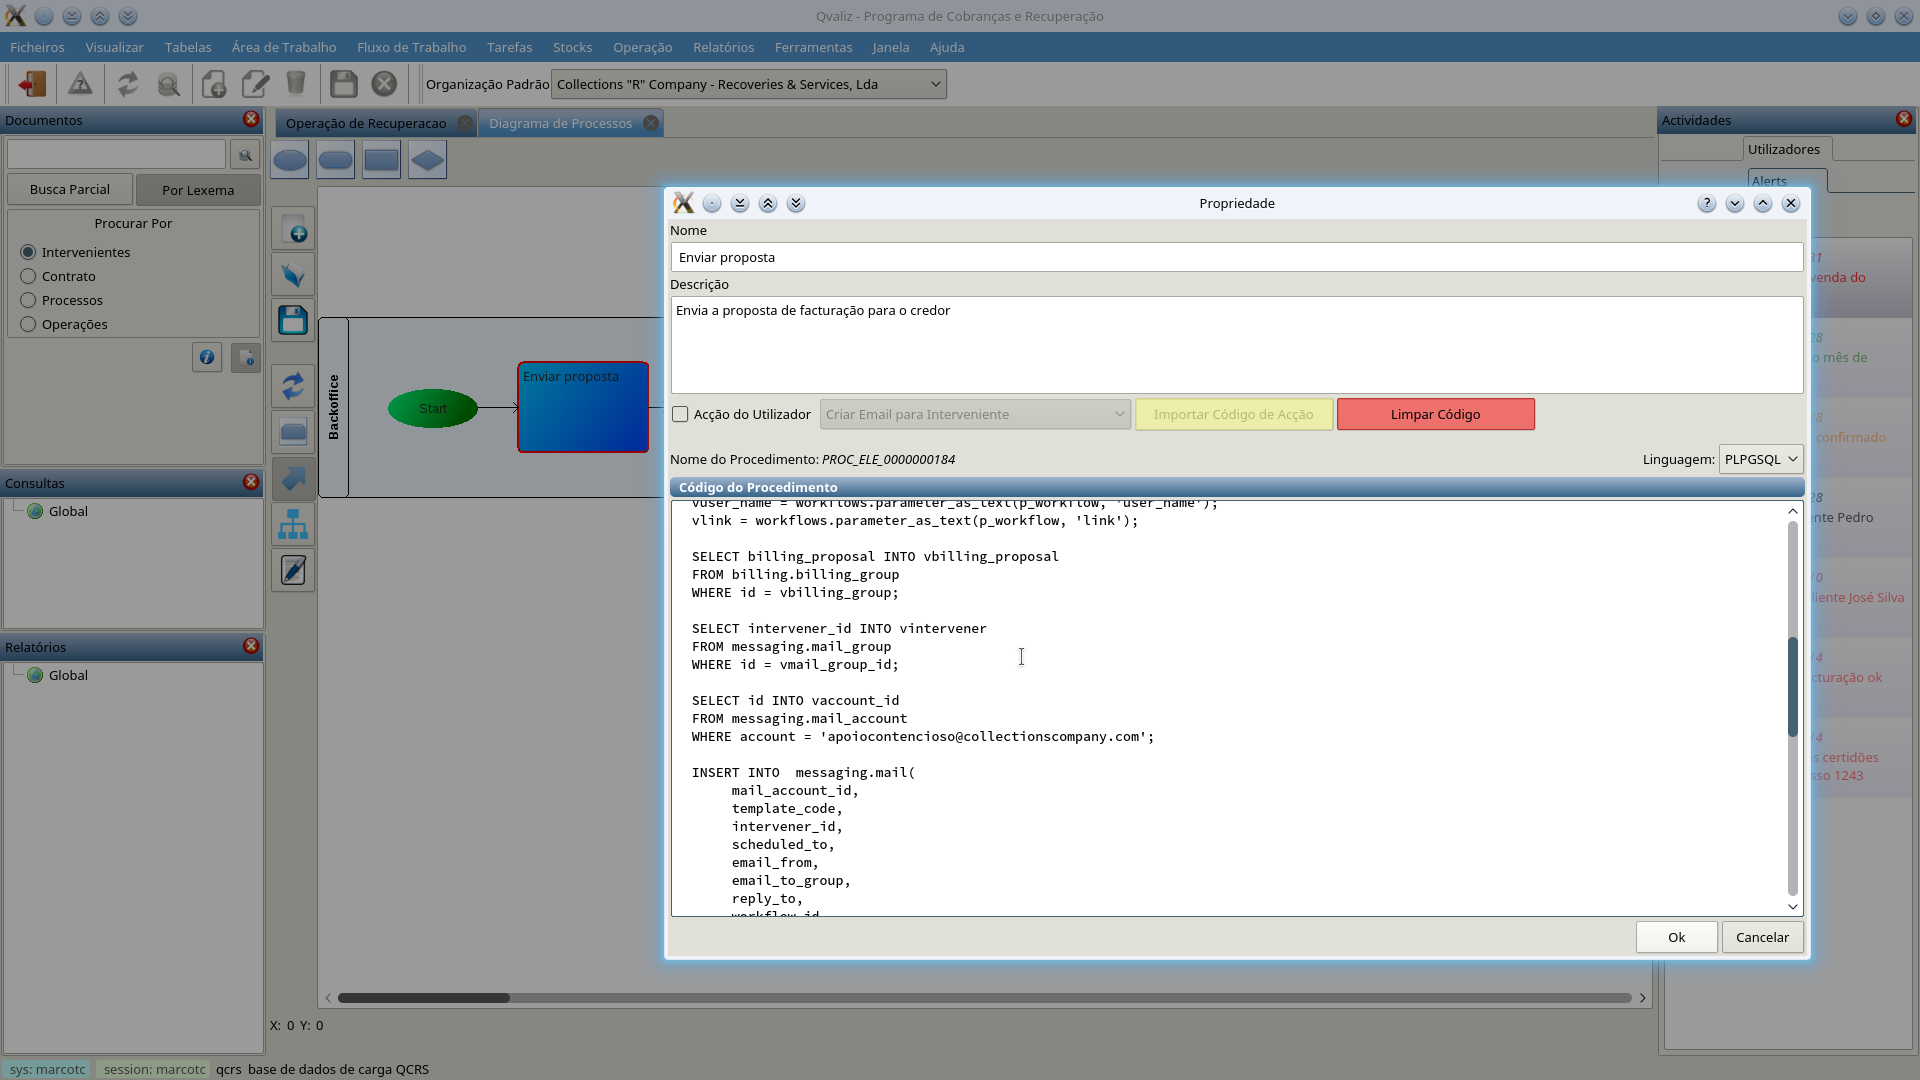The height and width of the screenshot is (1080, 1920).
Task: Click the save floppy icon in main toolbar
Action: [x=343, y=84]
